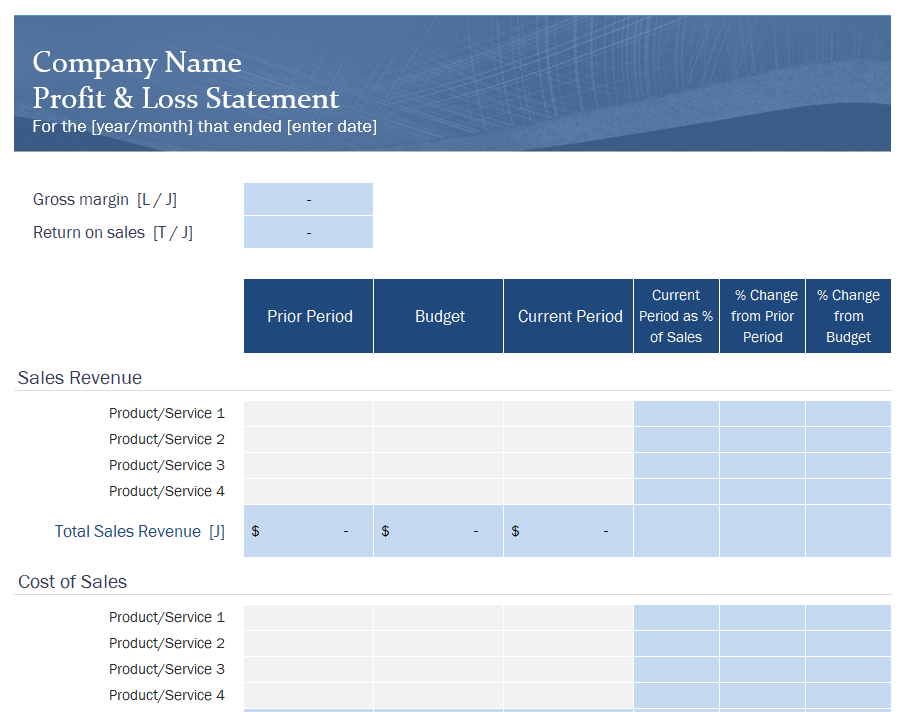Select the Company Name title text
Screen dimensions: 903x712
[137, 62]
